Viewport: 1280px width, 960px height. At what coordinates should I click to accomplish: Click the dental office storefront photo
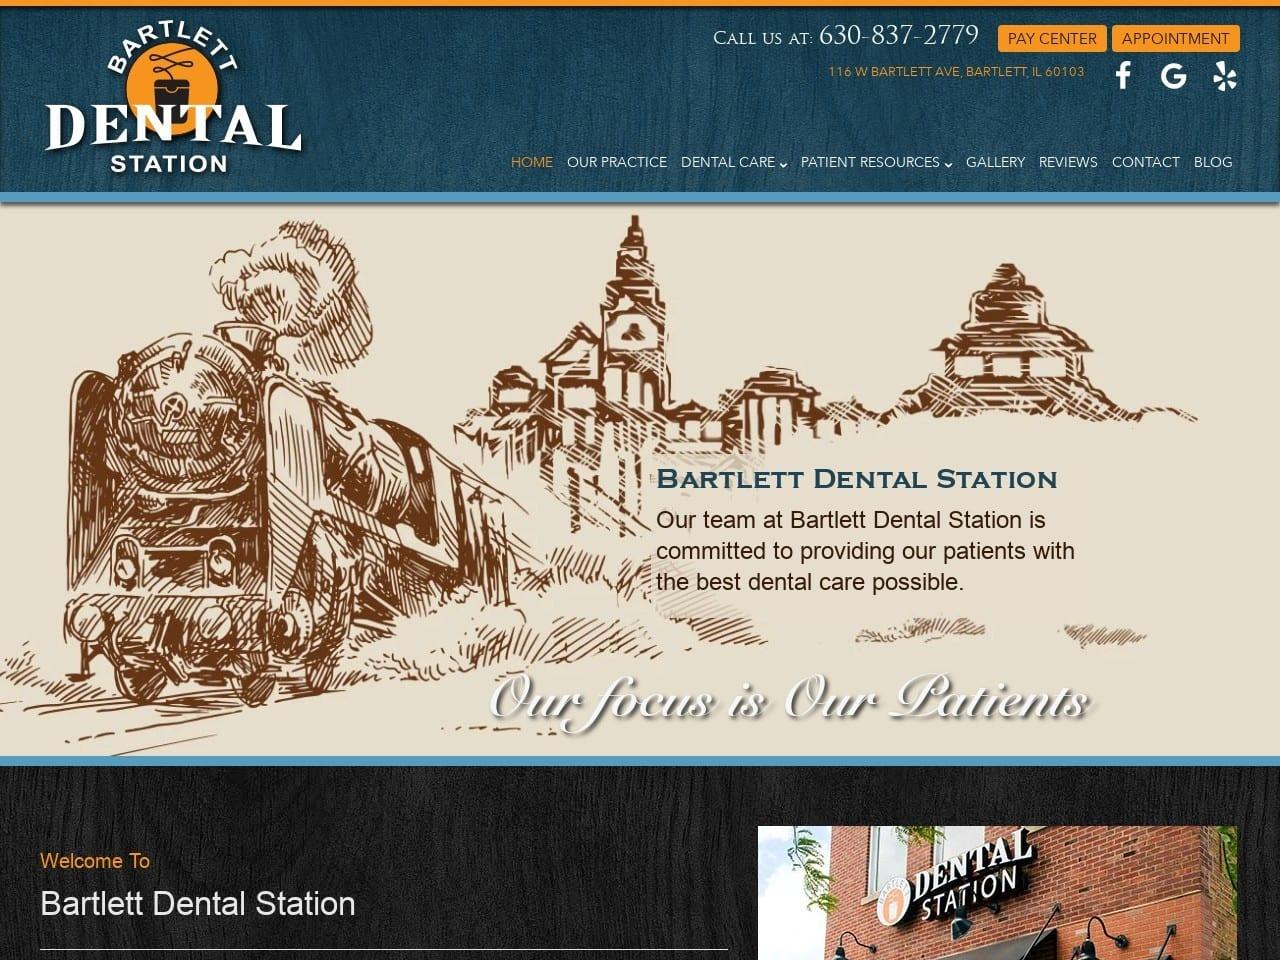pyautogui.click(x=997, y=893)
